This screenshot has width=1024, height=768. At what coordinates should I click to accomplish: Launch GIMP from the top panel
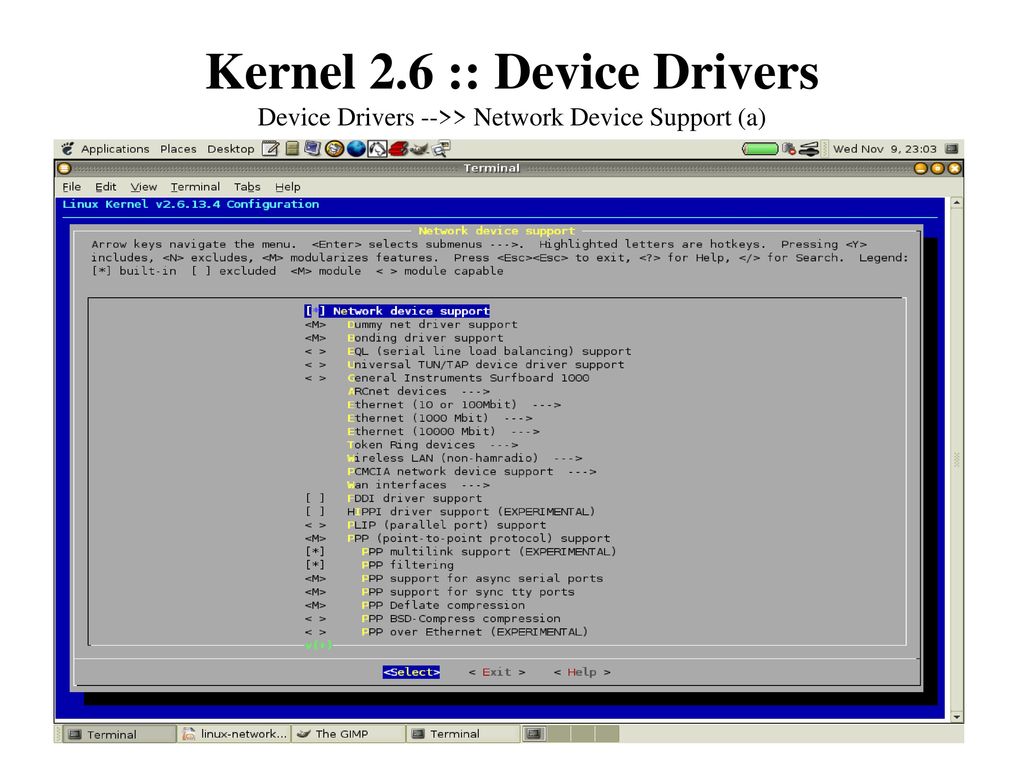tap(419, 150)
